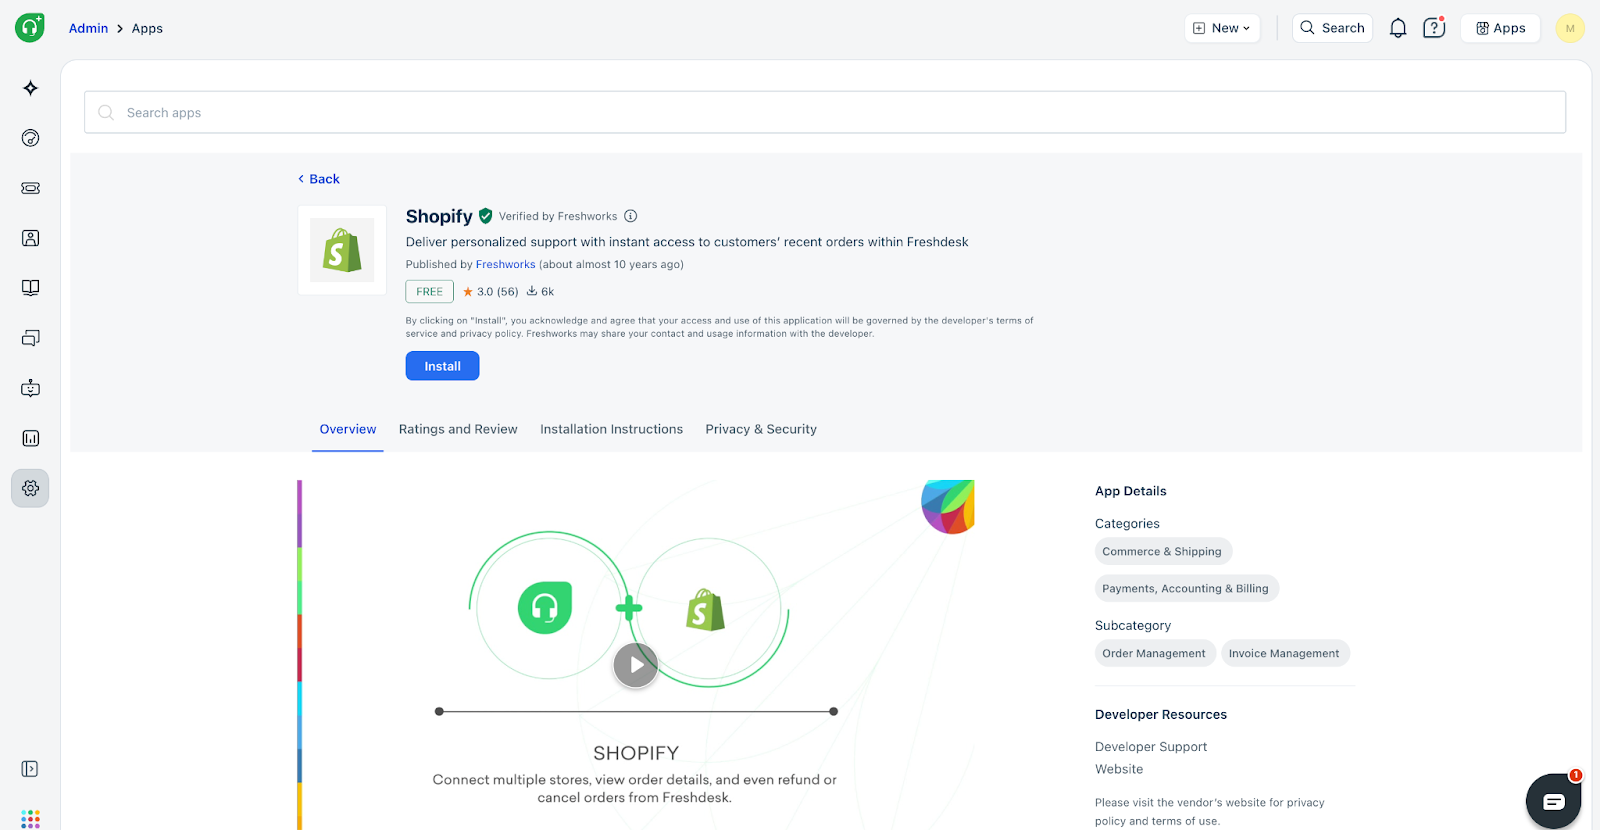Click the FREE price badge
Viewport: 1600px width, 830px height.
pos(430,292)
